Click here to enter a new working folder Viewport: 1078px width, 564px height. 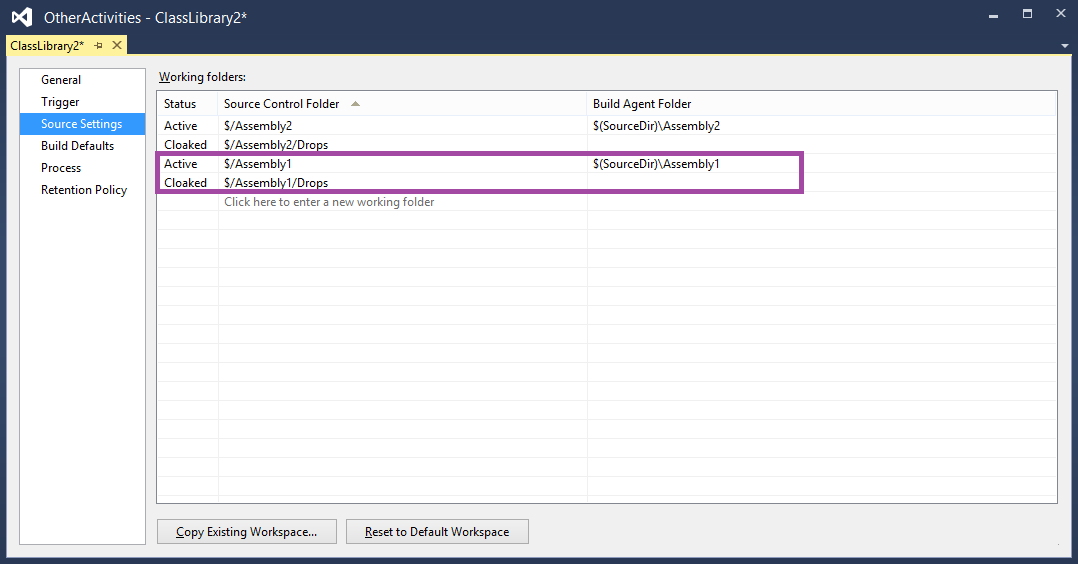tap(329, 202)
